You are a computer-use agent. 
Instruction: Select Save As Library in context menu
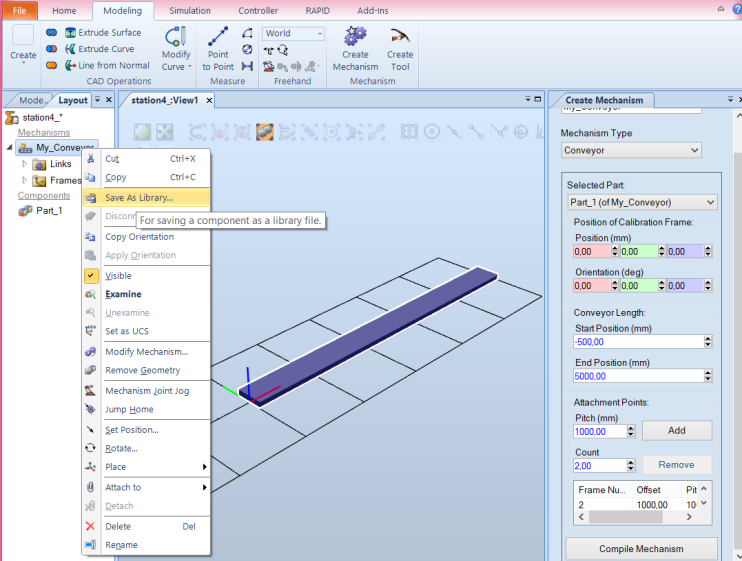(x=146, y=198)
